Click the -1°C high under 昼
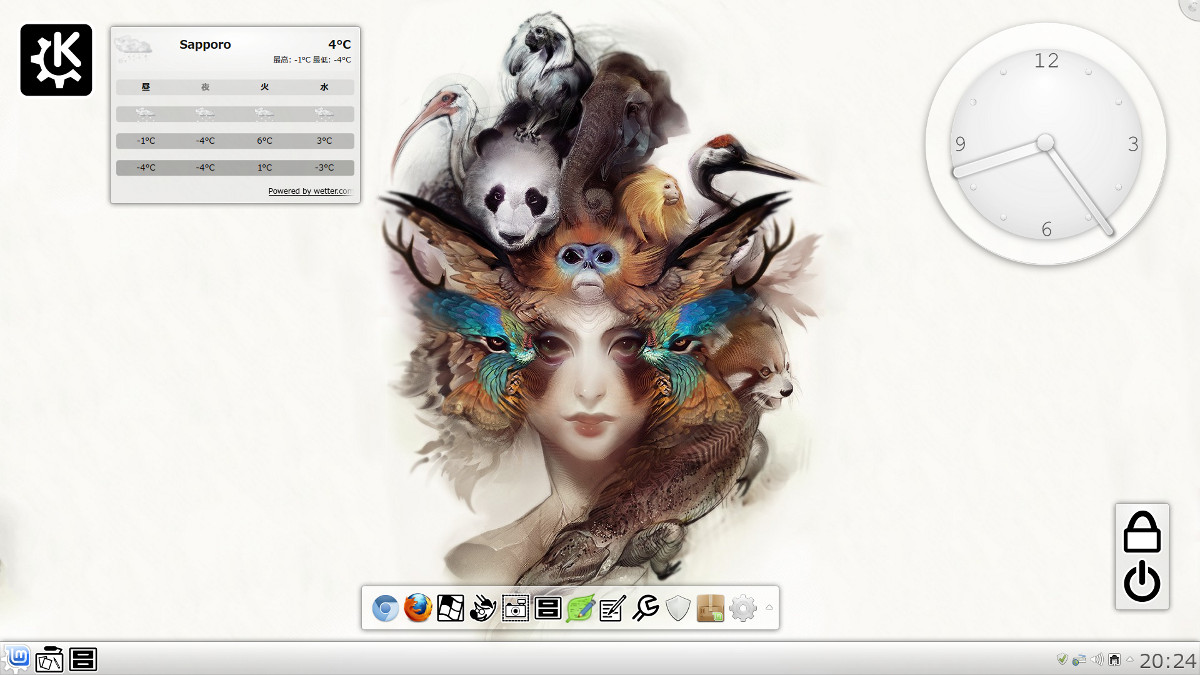The width and height of the screenshot is (1200, 675). tap(146, 141)
